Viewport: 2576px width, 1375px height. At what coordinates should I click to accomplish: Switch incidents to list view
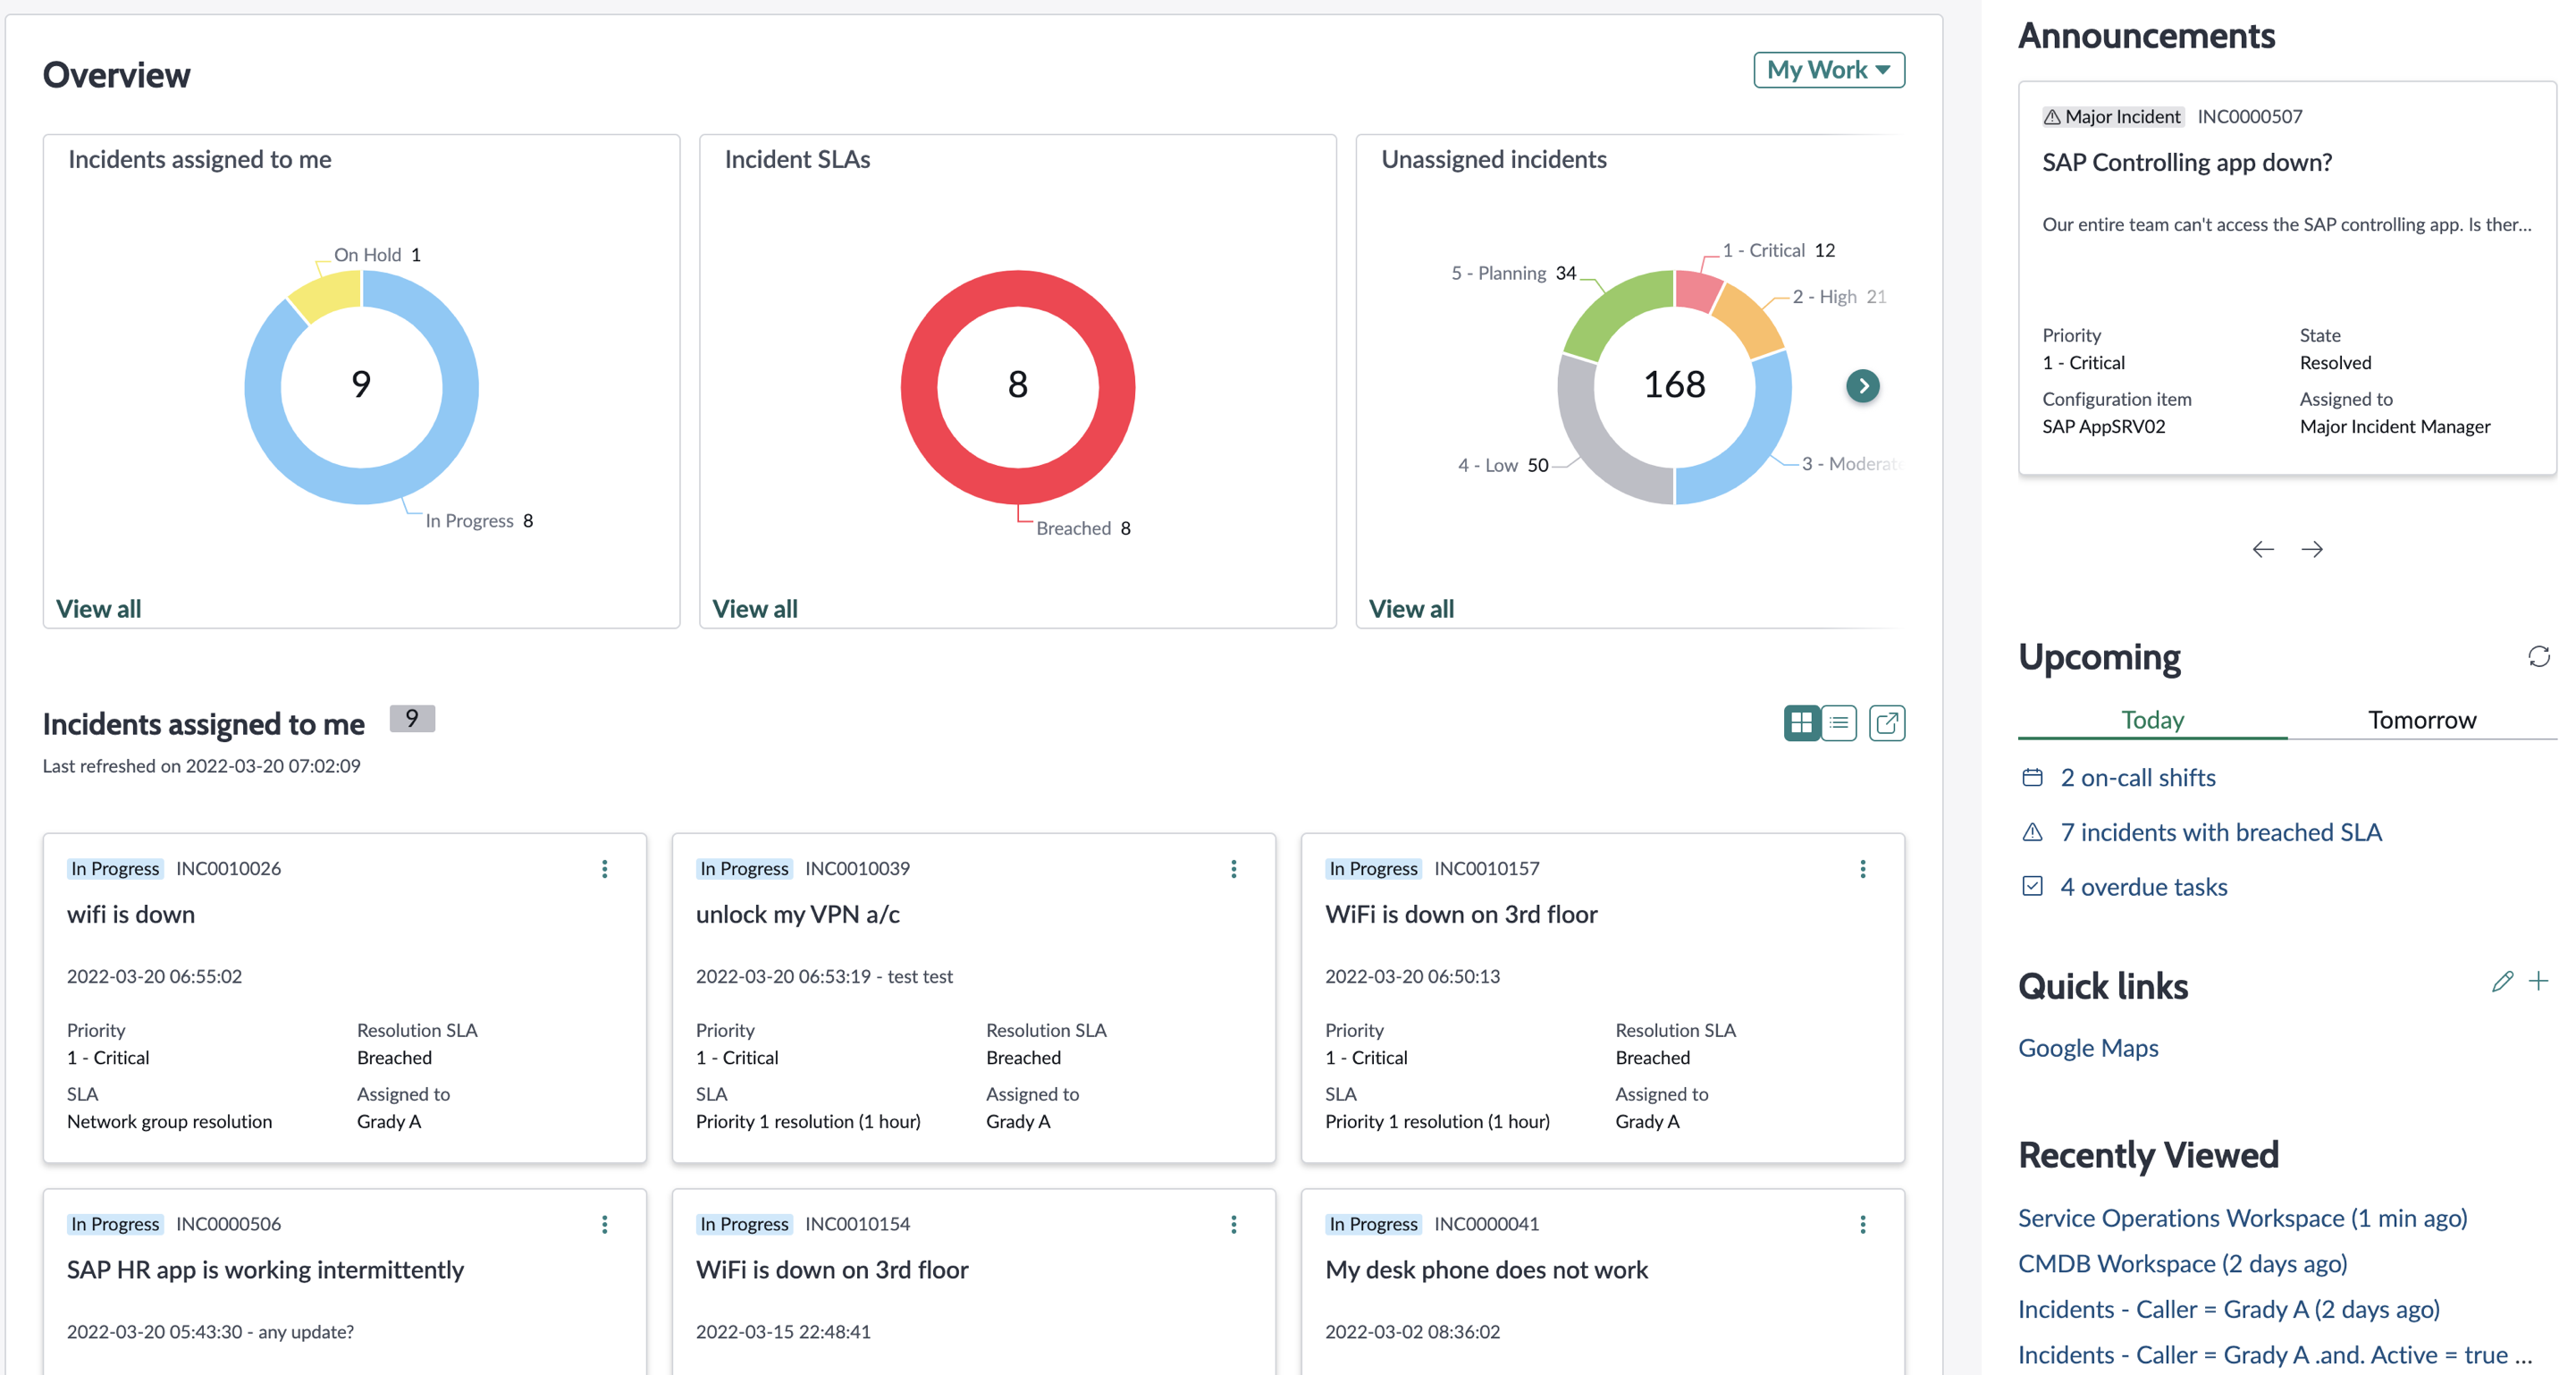pos(1839,723)
